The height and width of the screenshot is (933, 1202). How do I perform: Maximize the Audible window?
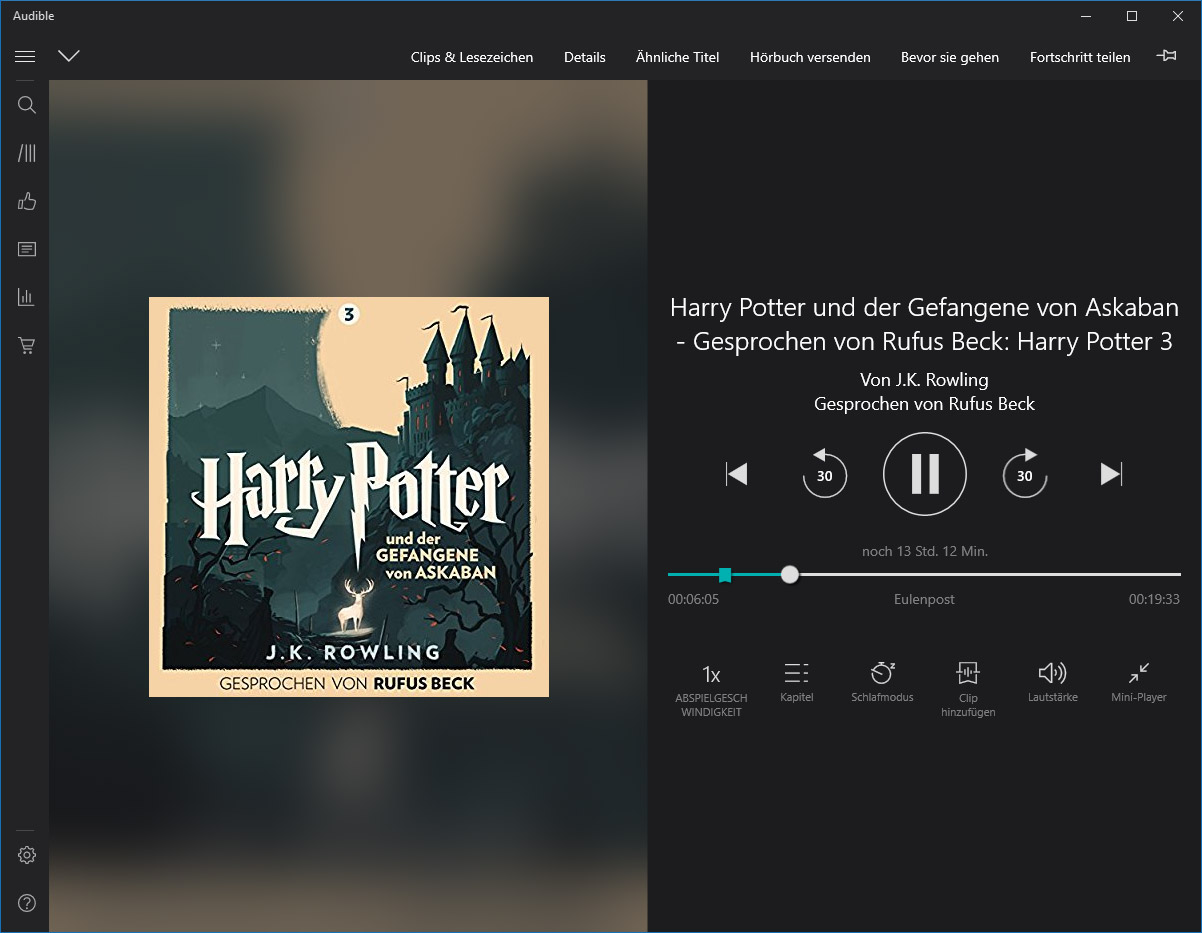tap(1132, 16)
